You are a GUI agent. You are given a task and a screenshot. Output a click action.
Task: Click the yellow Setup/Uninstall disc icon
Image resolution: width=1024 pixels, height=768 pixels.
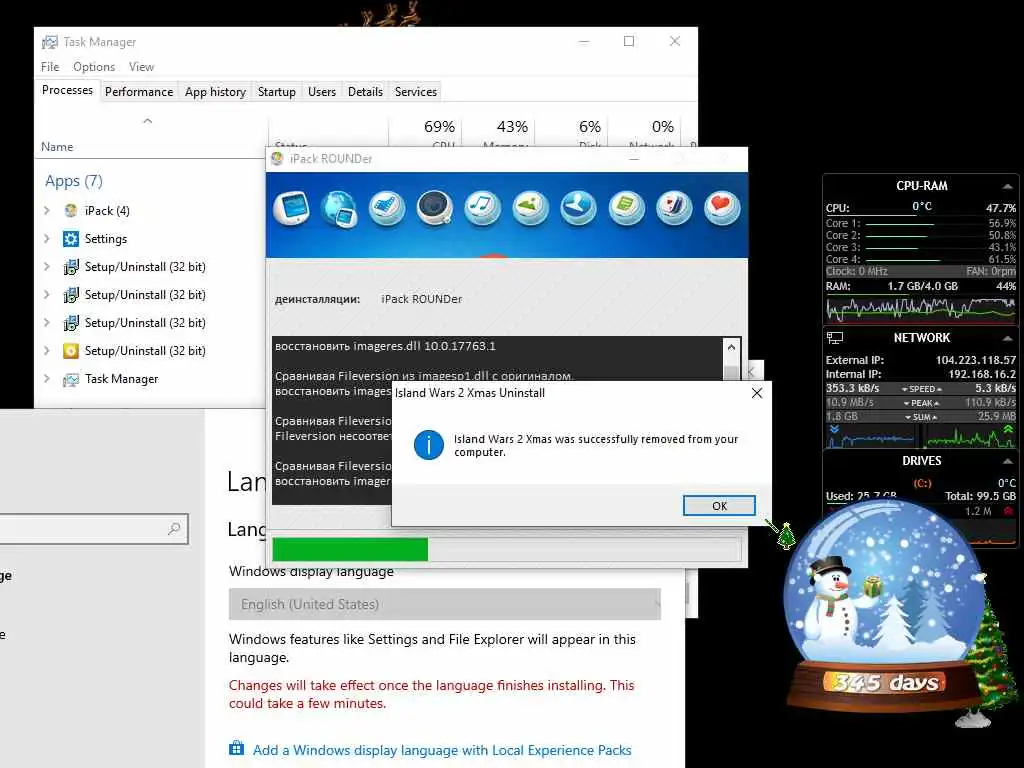point(71,351)
